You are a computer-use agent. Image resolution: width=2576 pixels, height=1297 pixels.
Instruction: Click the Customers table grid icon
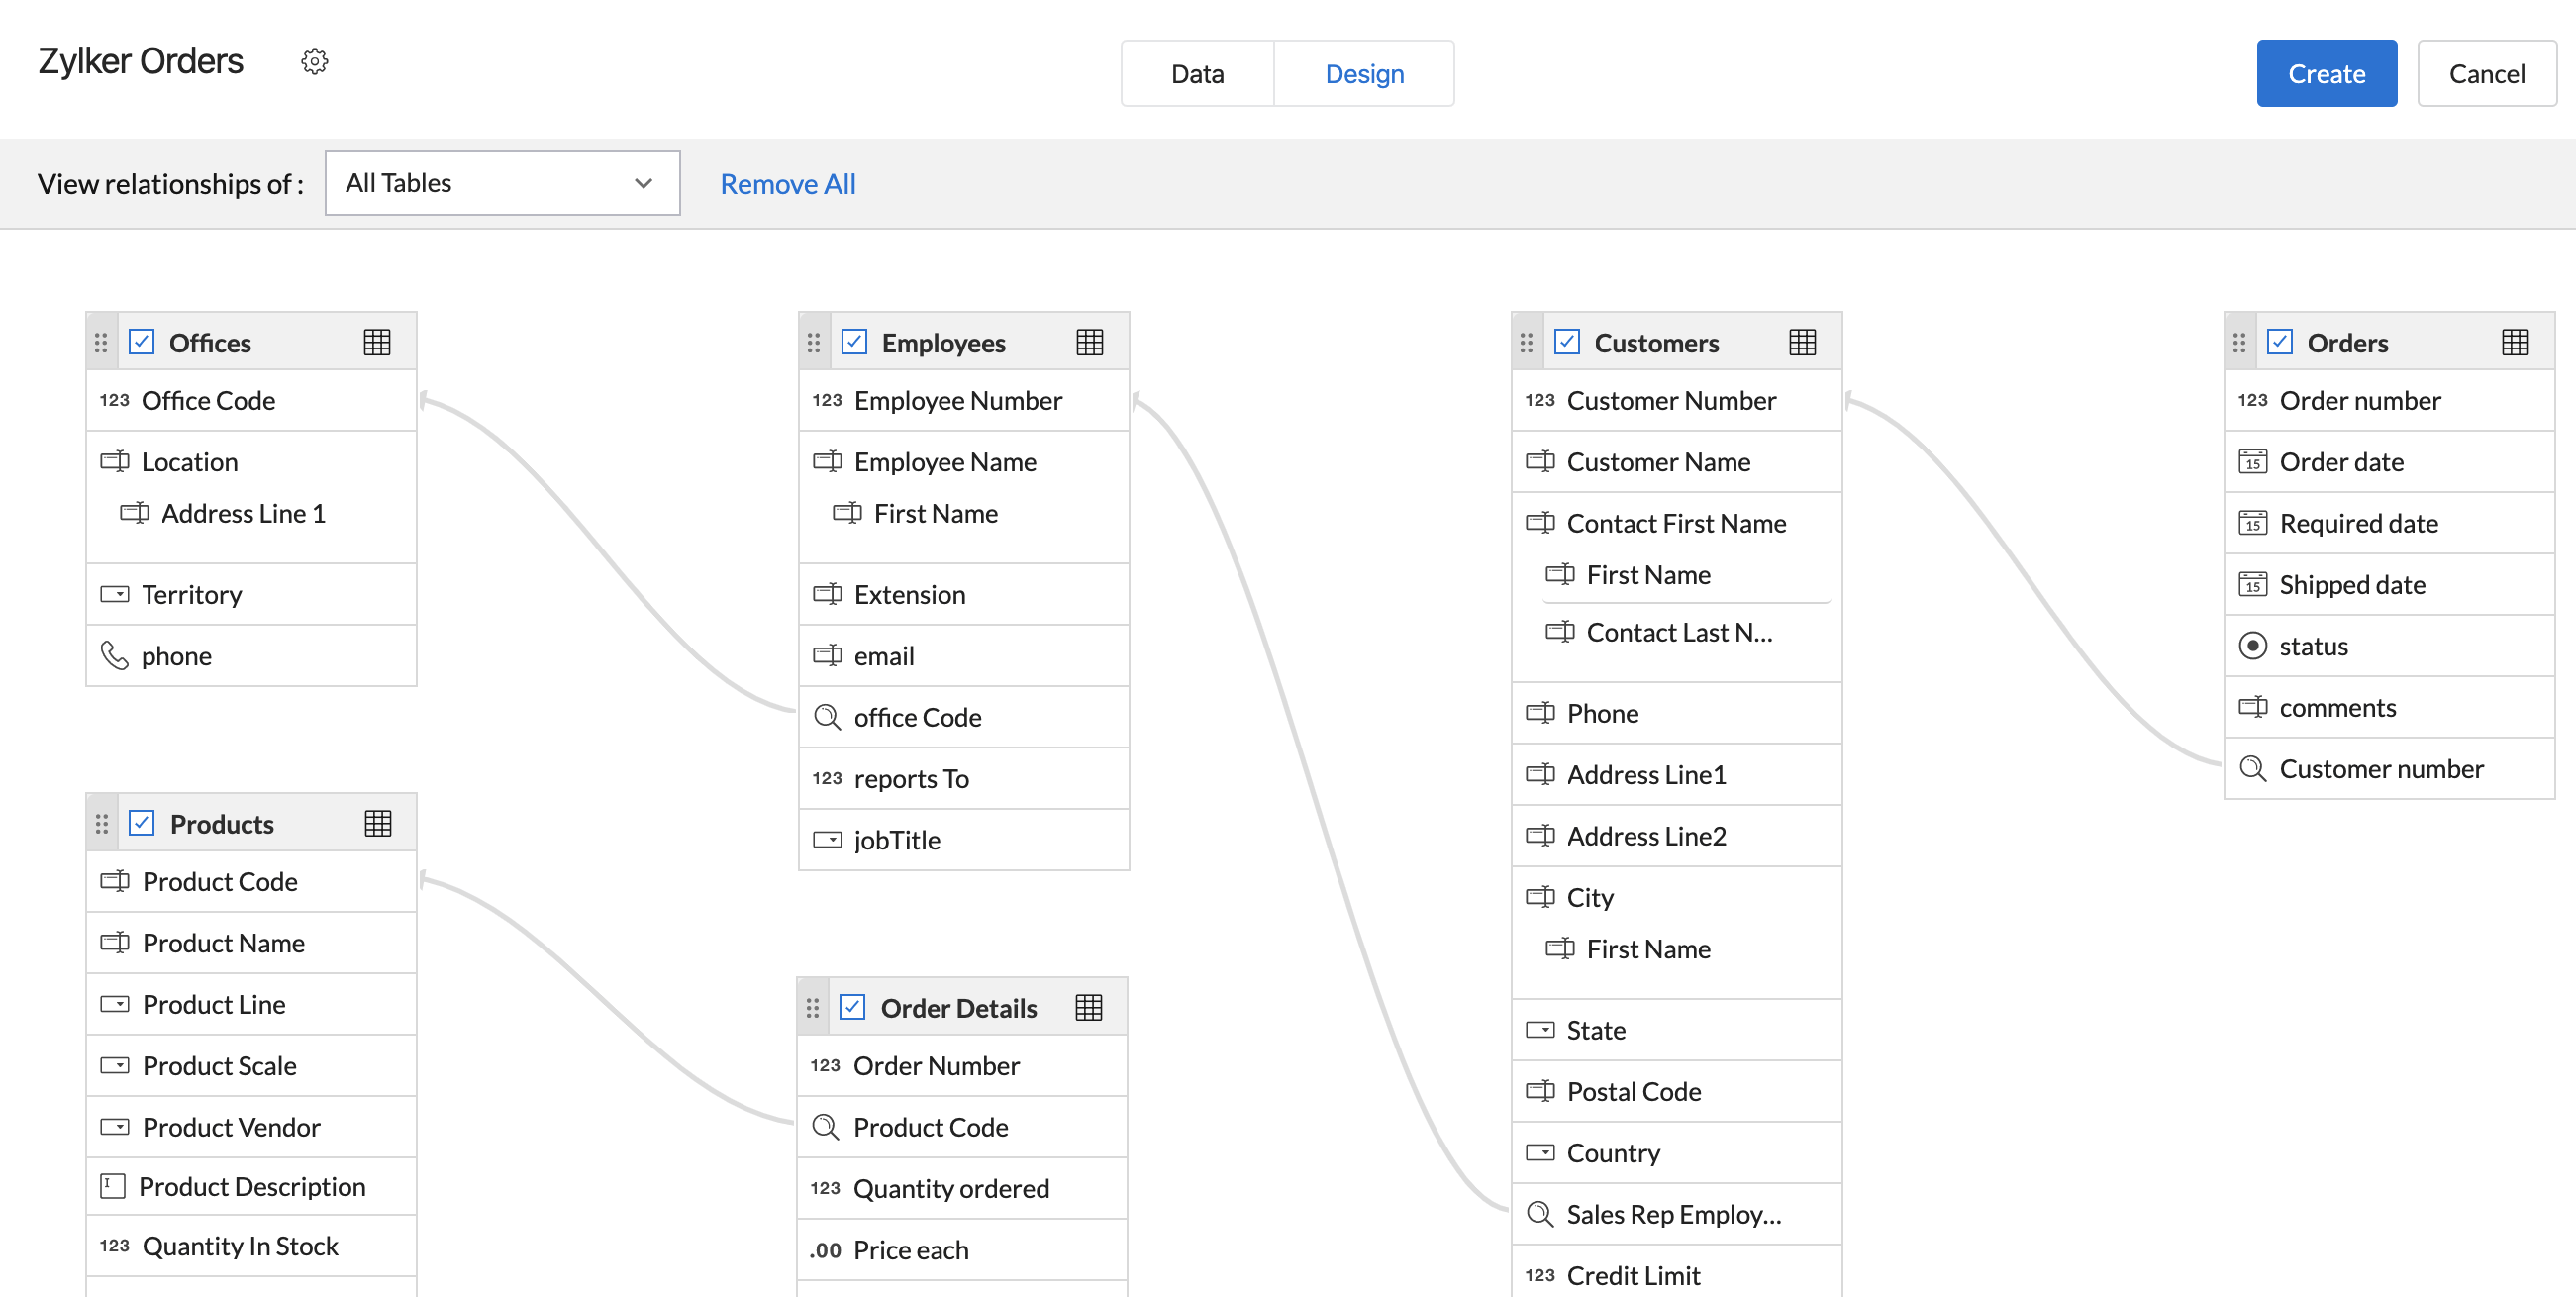[x=1801, y=342]
